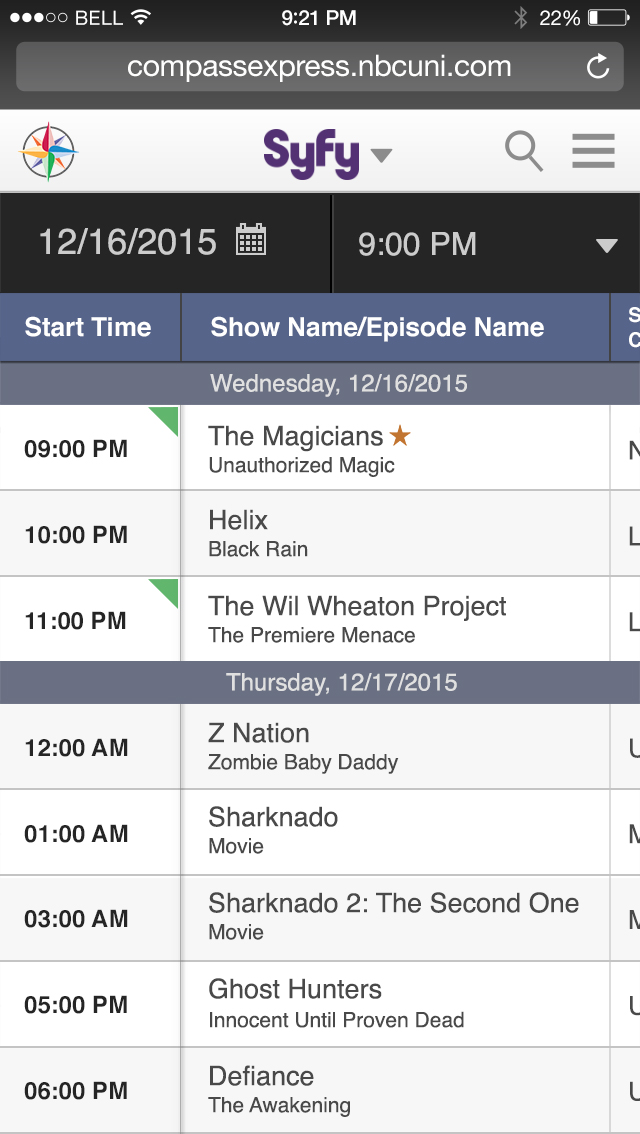Tap the 12/16/2015 date field
This screenshot has width=640, height=1134.
pyautogui.click(x=127, y=242)
